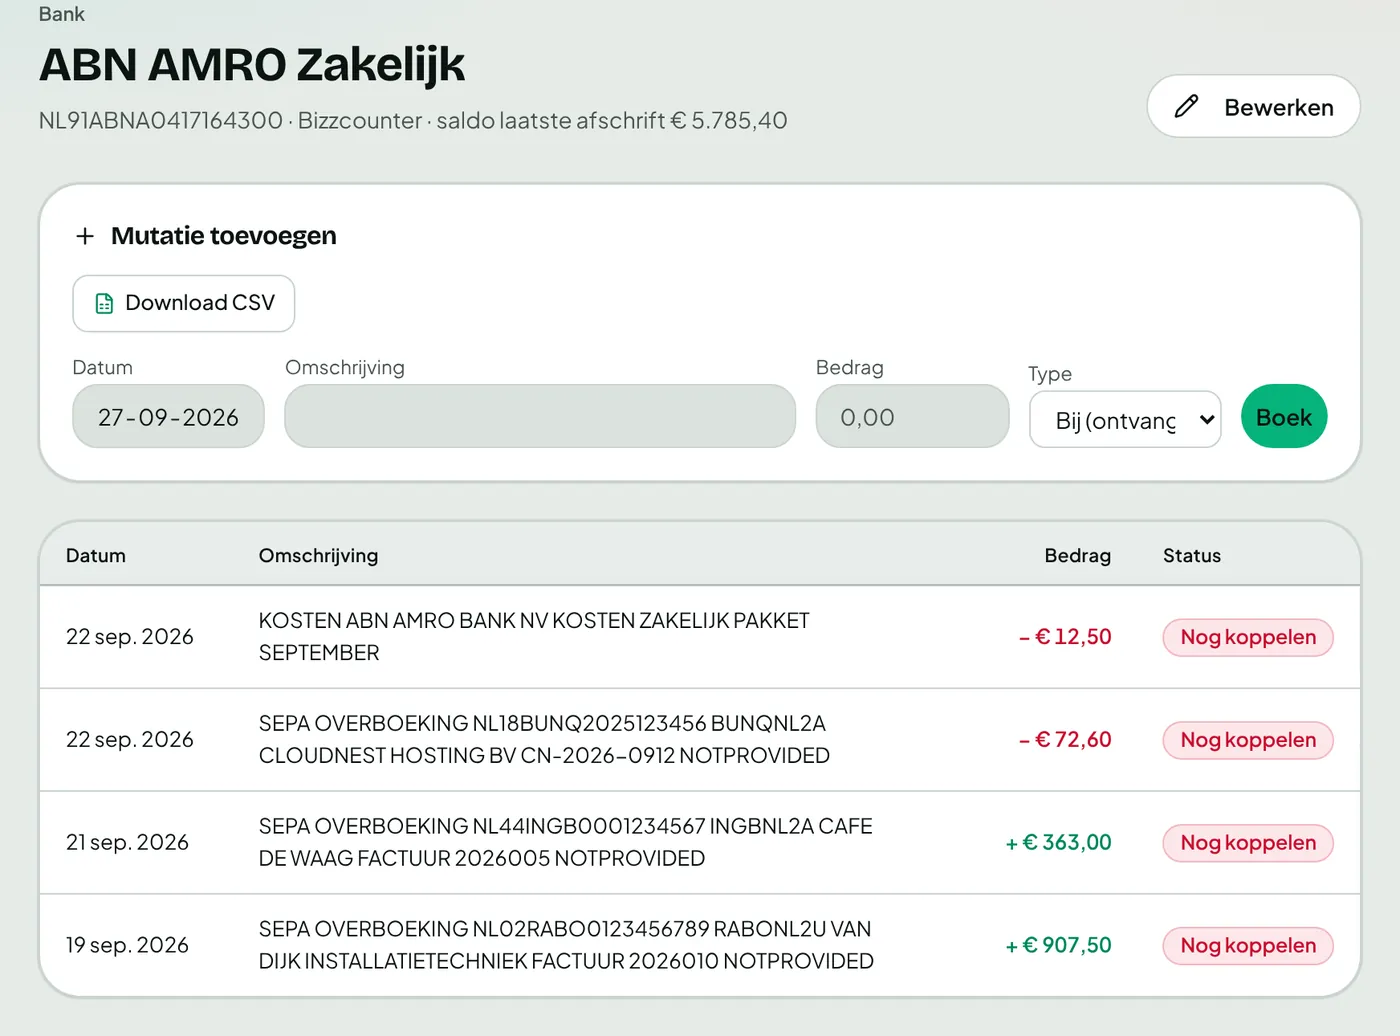Click the pencil icon on Bewerken
1400x1036 pixels.
pyautogui.click(x=1186, y=106)
